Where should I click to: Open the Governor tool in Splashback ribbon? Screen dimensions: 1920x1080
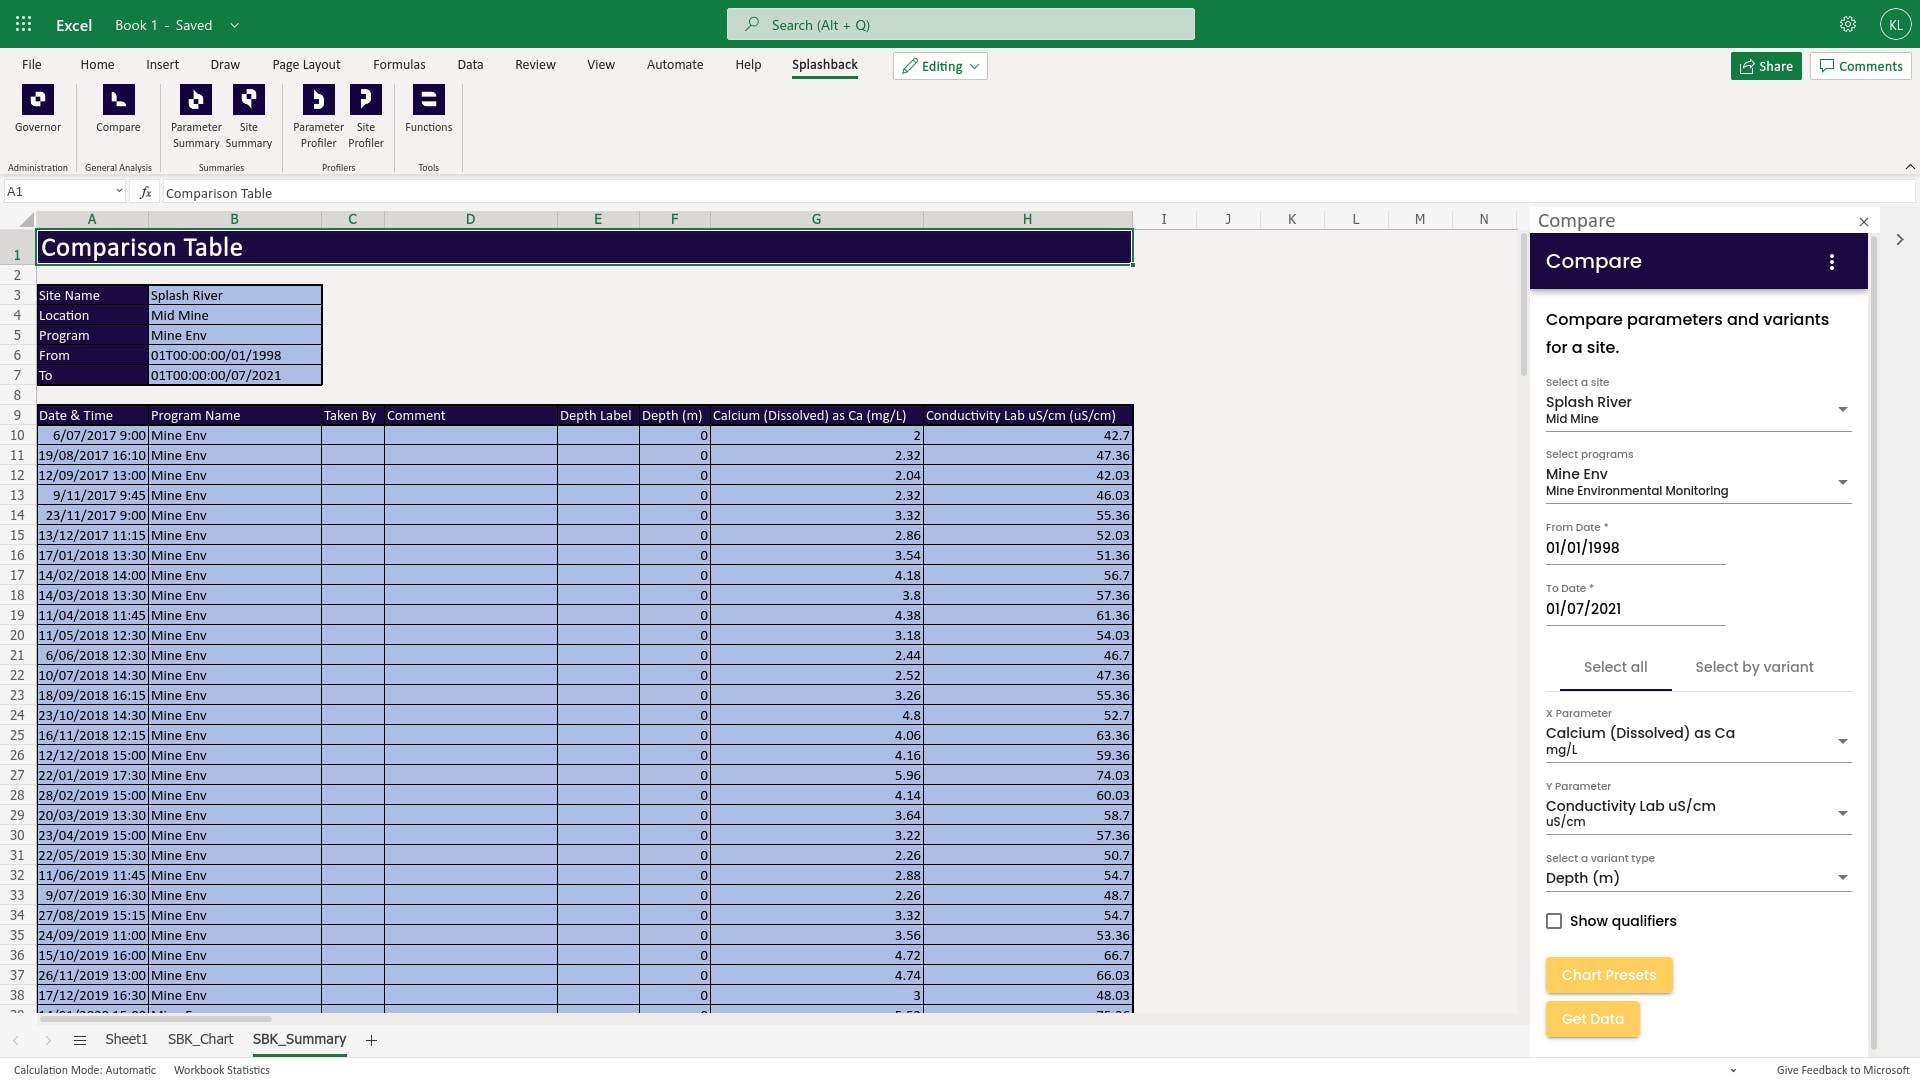click(x=38, y=109)
